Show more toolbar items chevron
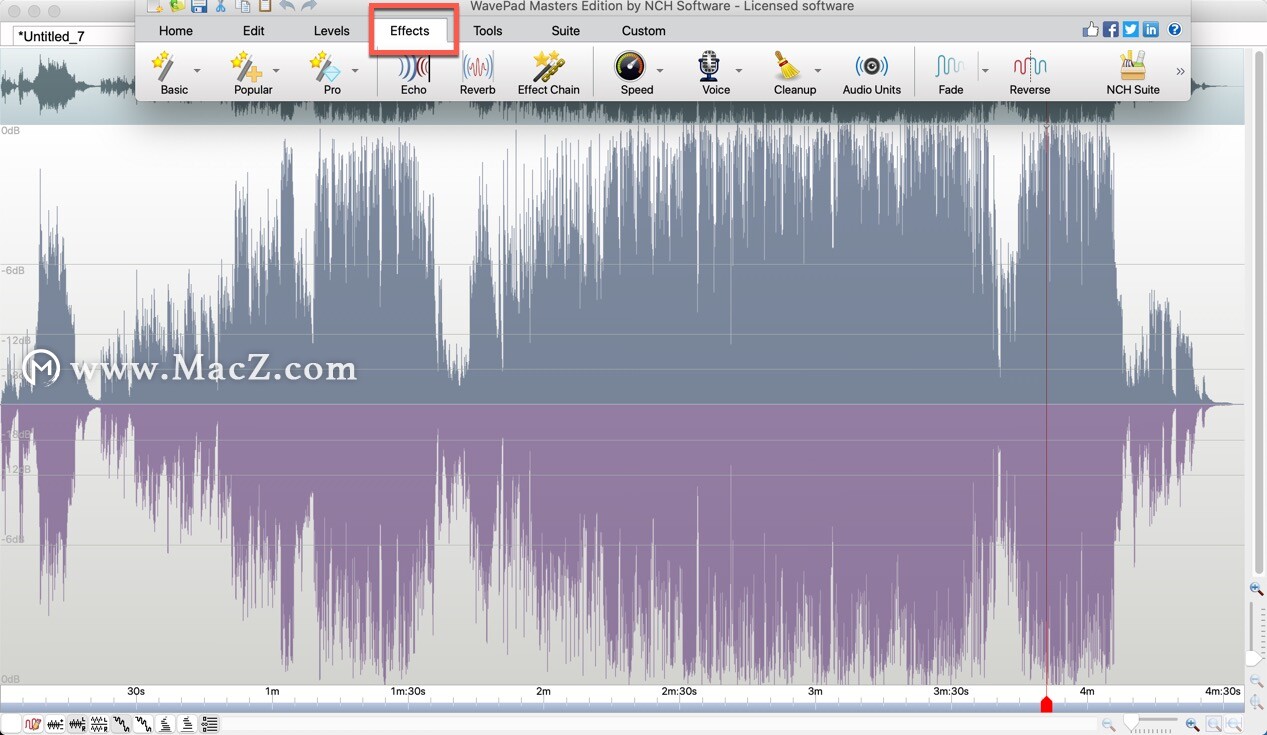Image resolution: width=1267 pixels, height=735 pixels. [1180, 71]
